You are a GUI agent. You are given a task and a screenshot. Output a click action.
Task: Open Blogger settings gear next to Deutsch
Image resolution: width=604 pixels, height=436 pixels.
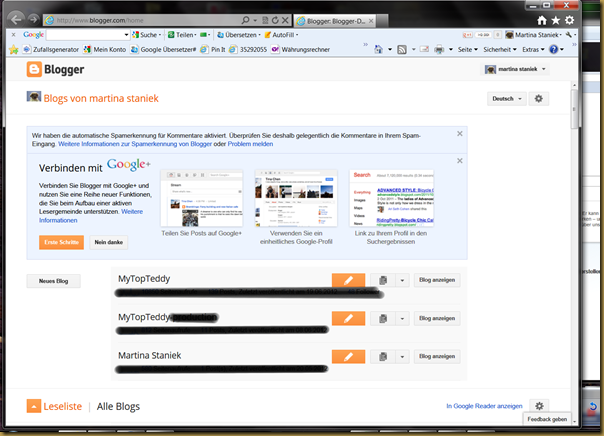tap(539, 99)
